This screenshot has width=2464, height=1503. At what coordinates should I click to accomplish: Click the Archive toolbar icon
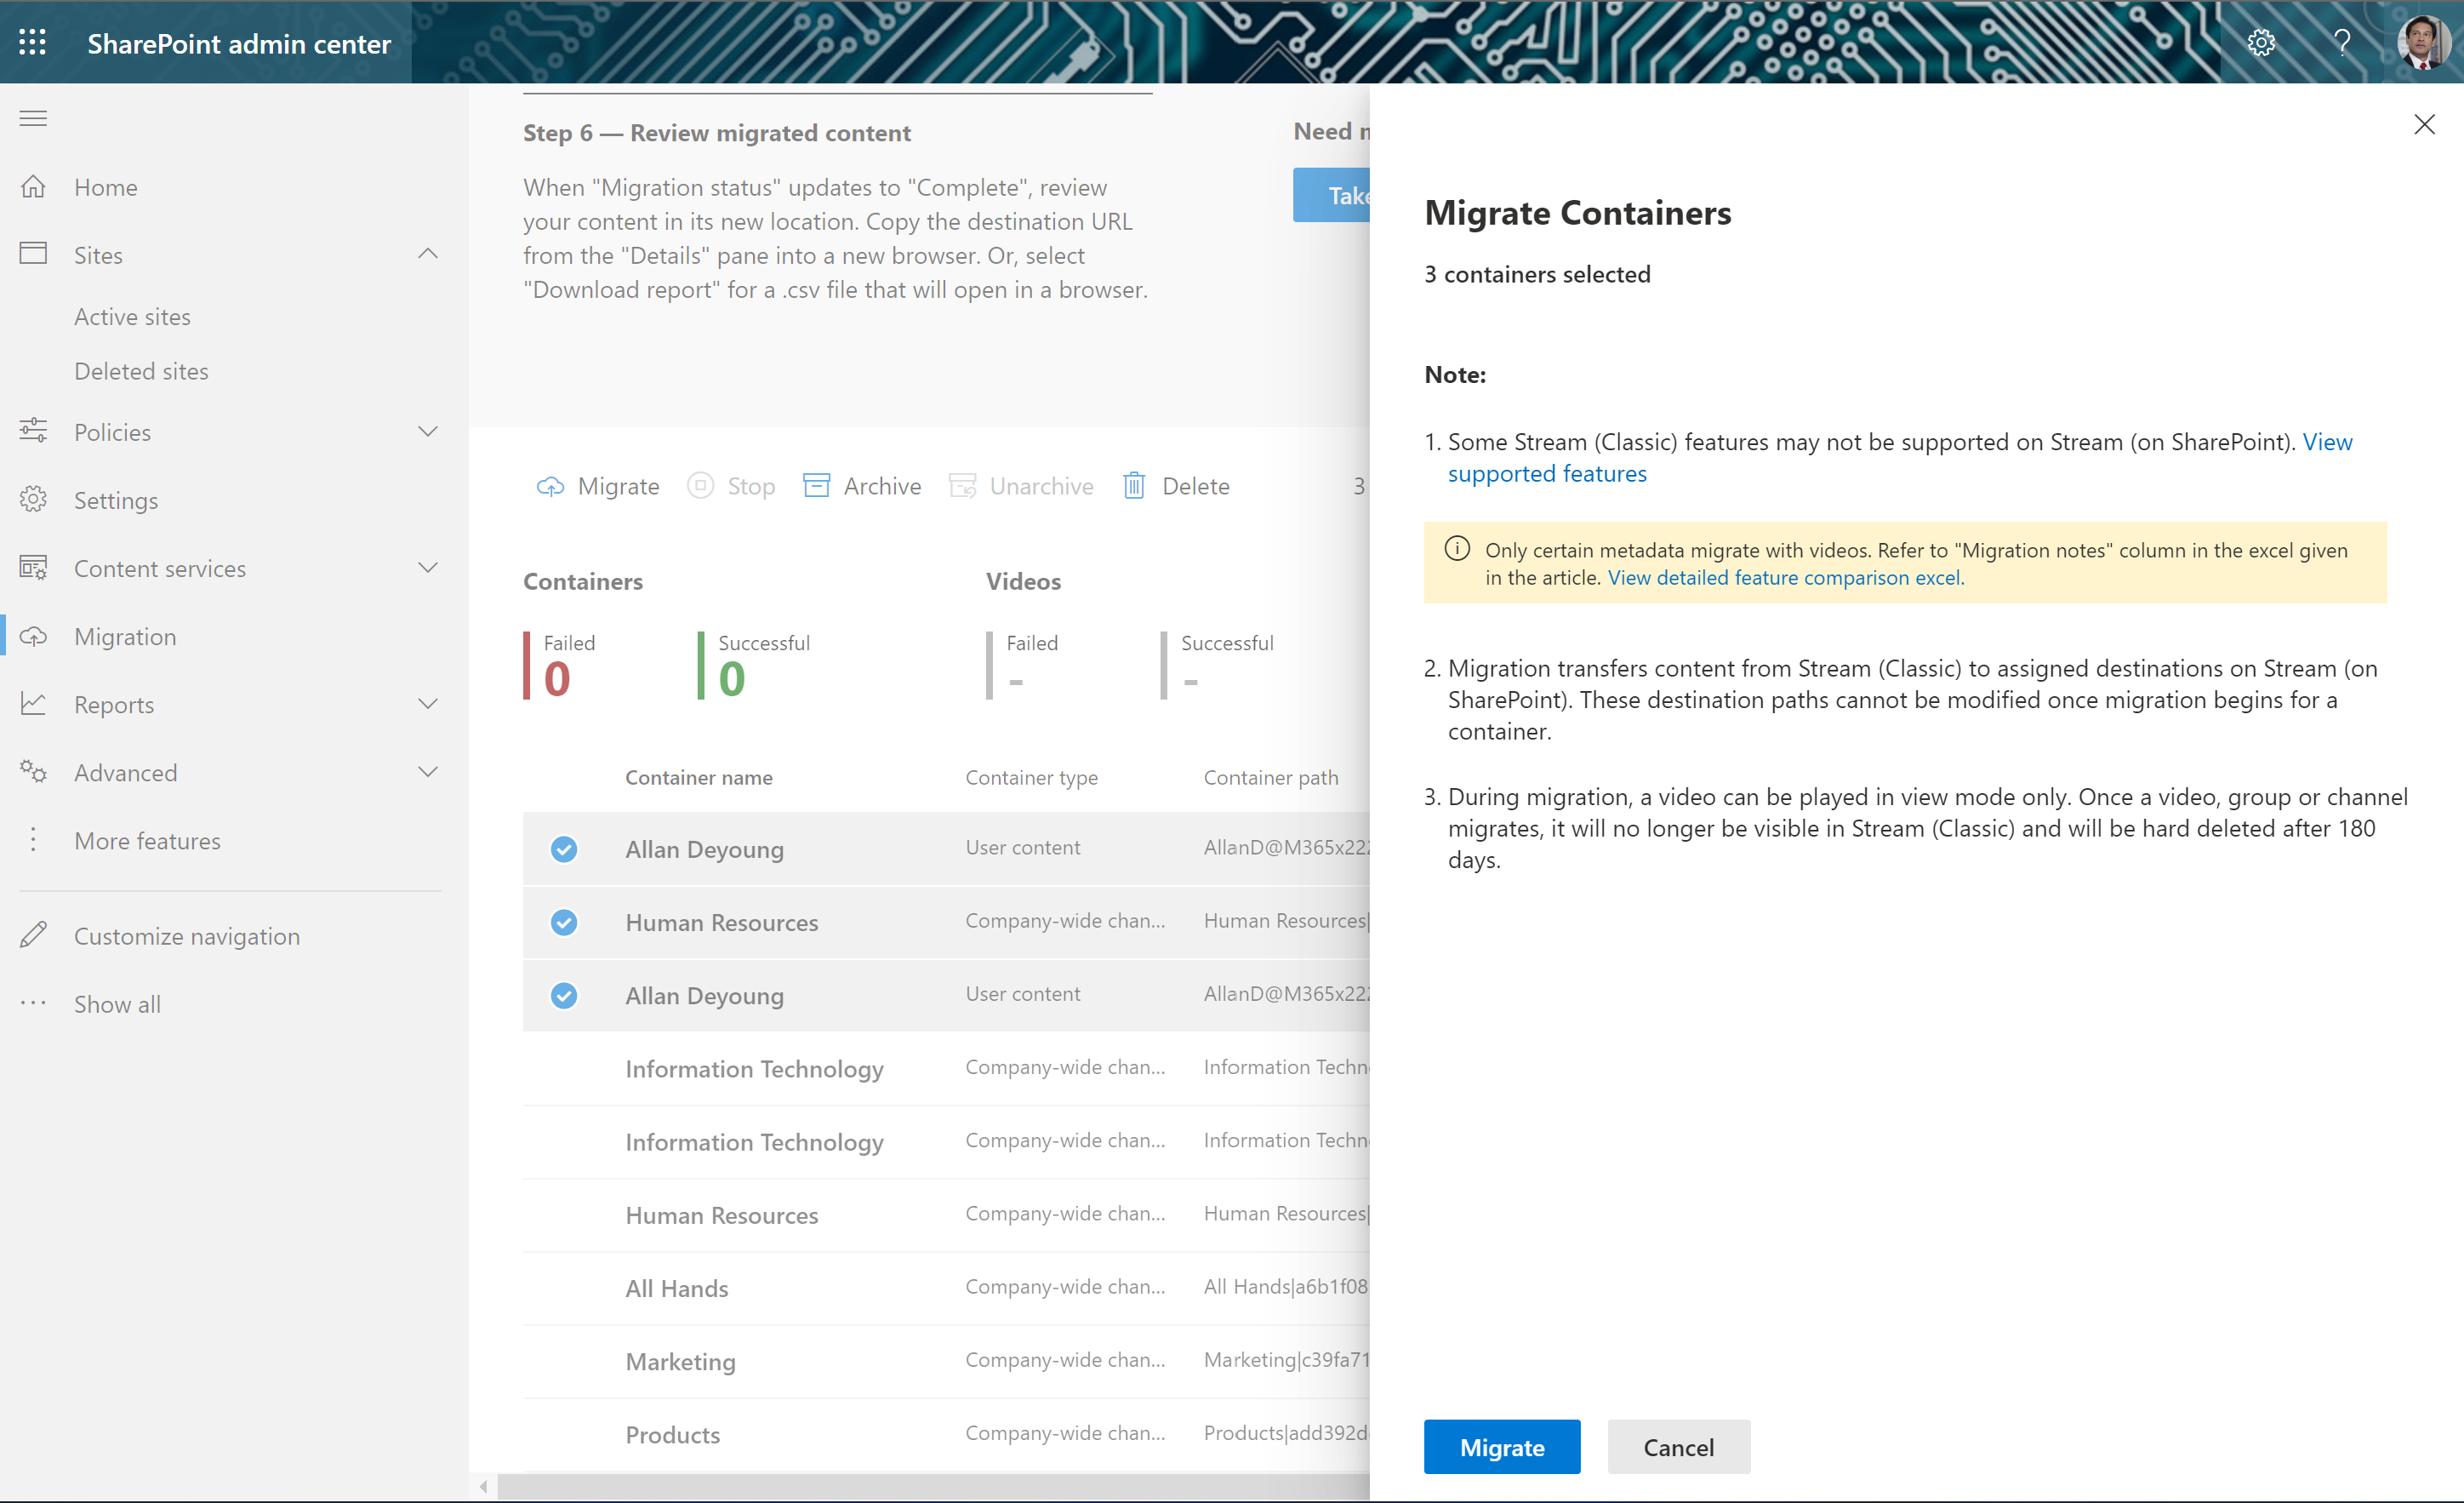tap(817, 486)
